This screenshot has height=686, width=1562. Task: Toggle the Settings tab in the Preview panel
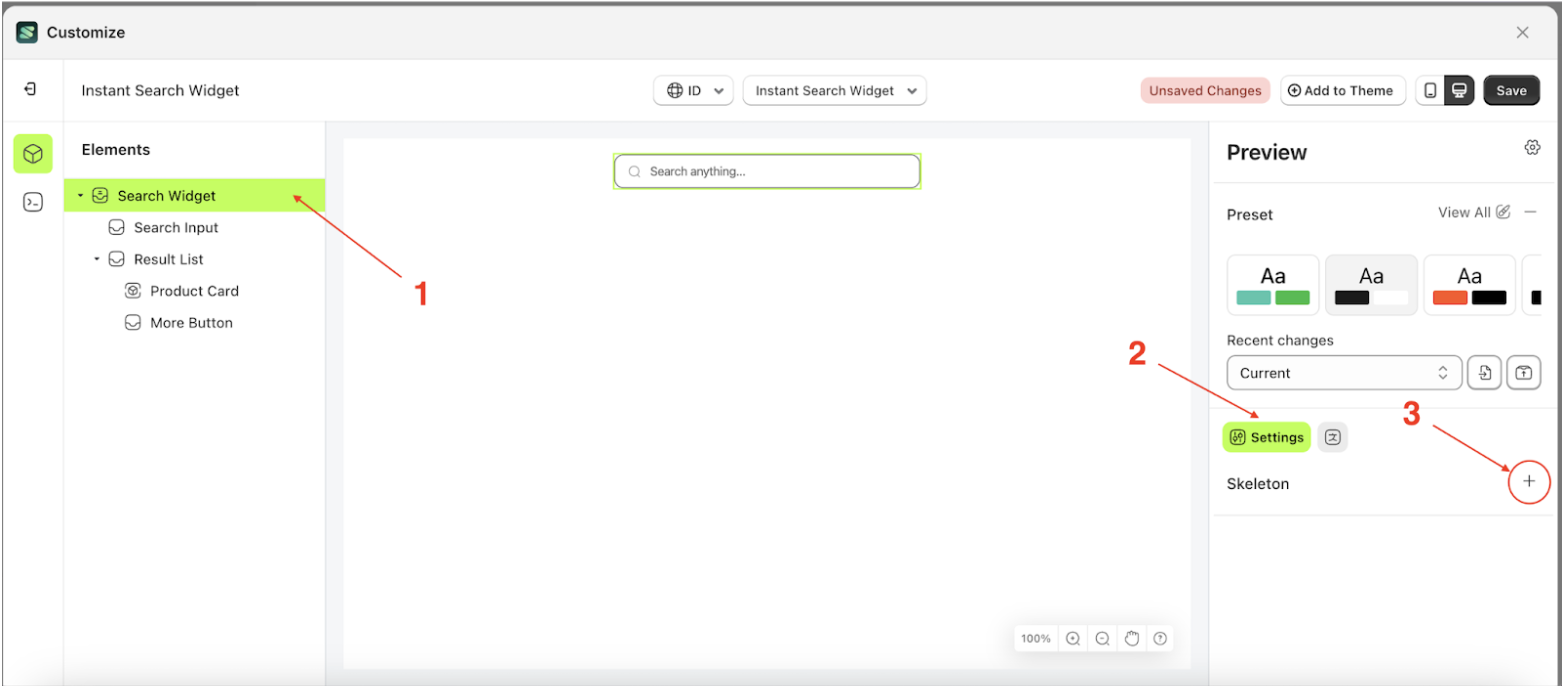point(1265,436)
